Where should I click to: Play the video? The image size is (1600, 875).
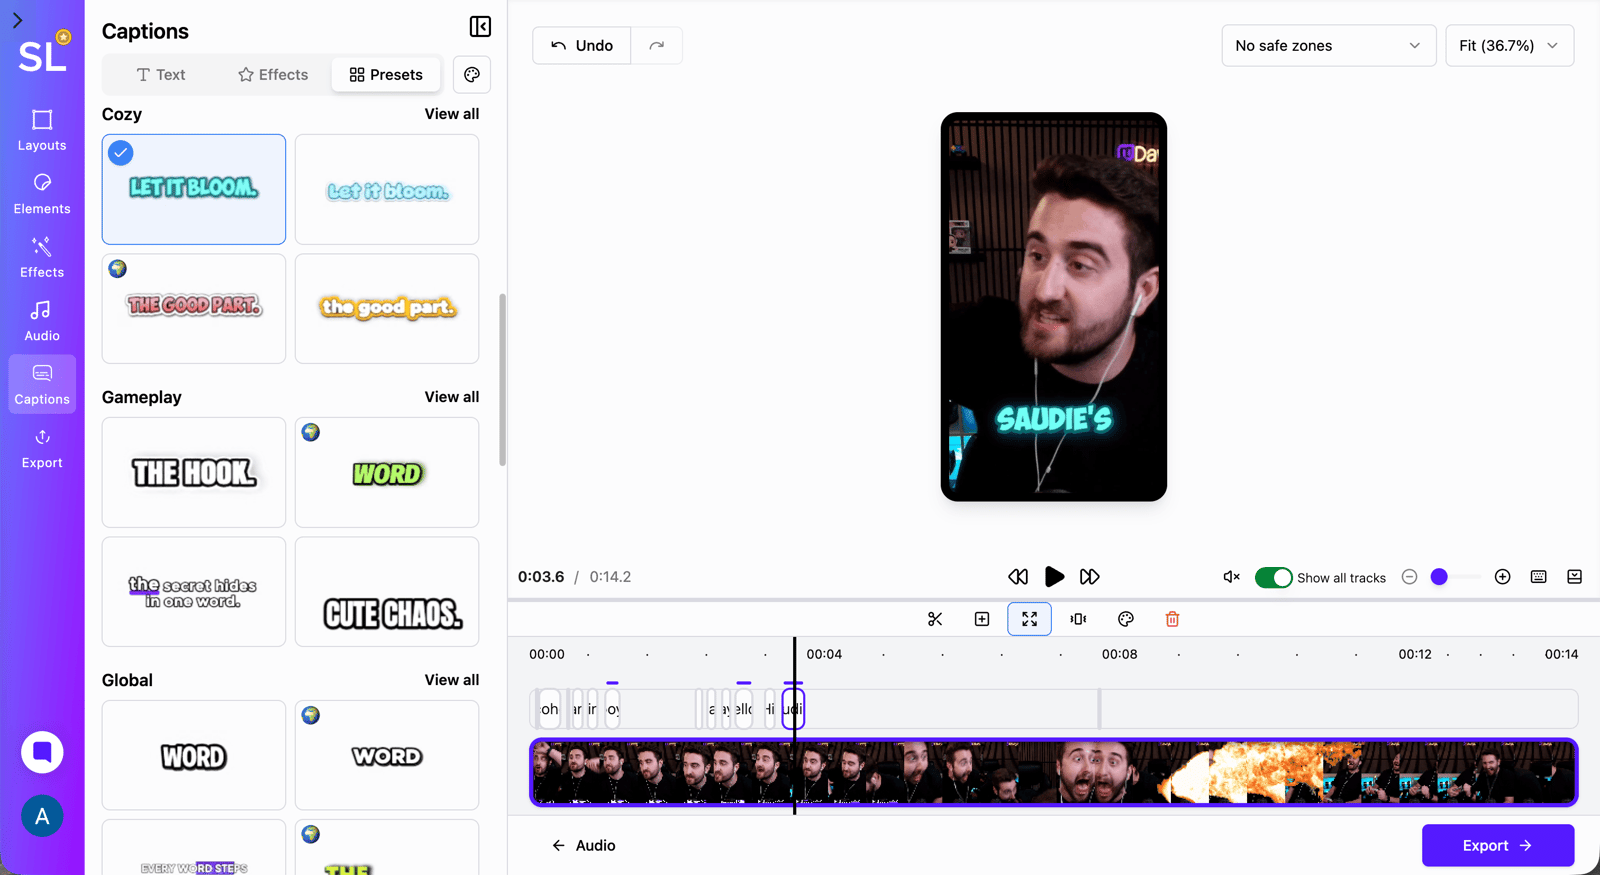pos(1054,577)
